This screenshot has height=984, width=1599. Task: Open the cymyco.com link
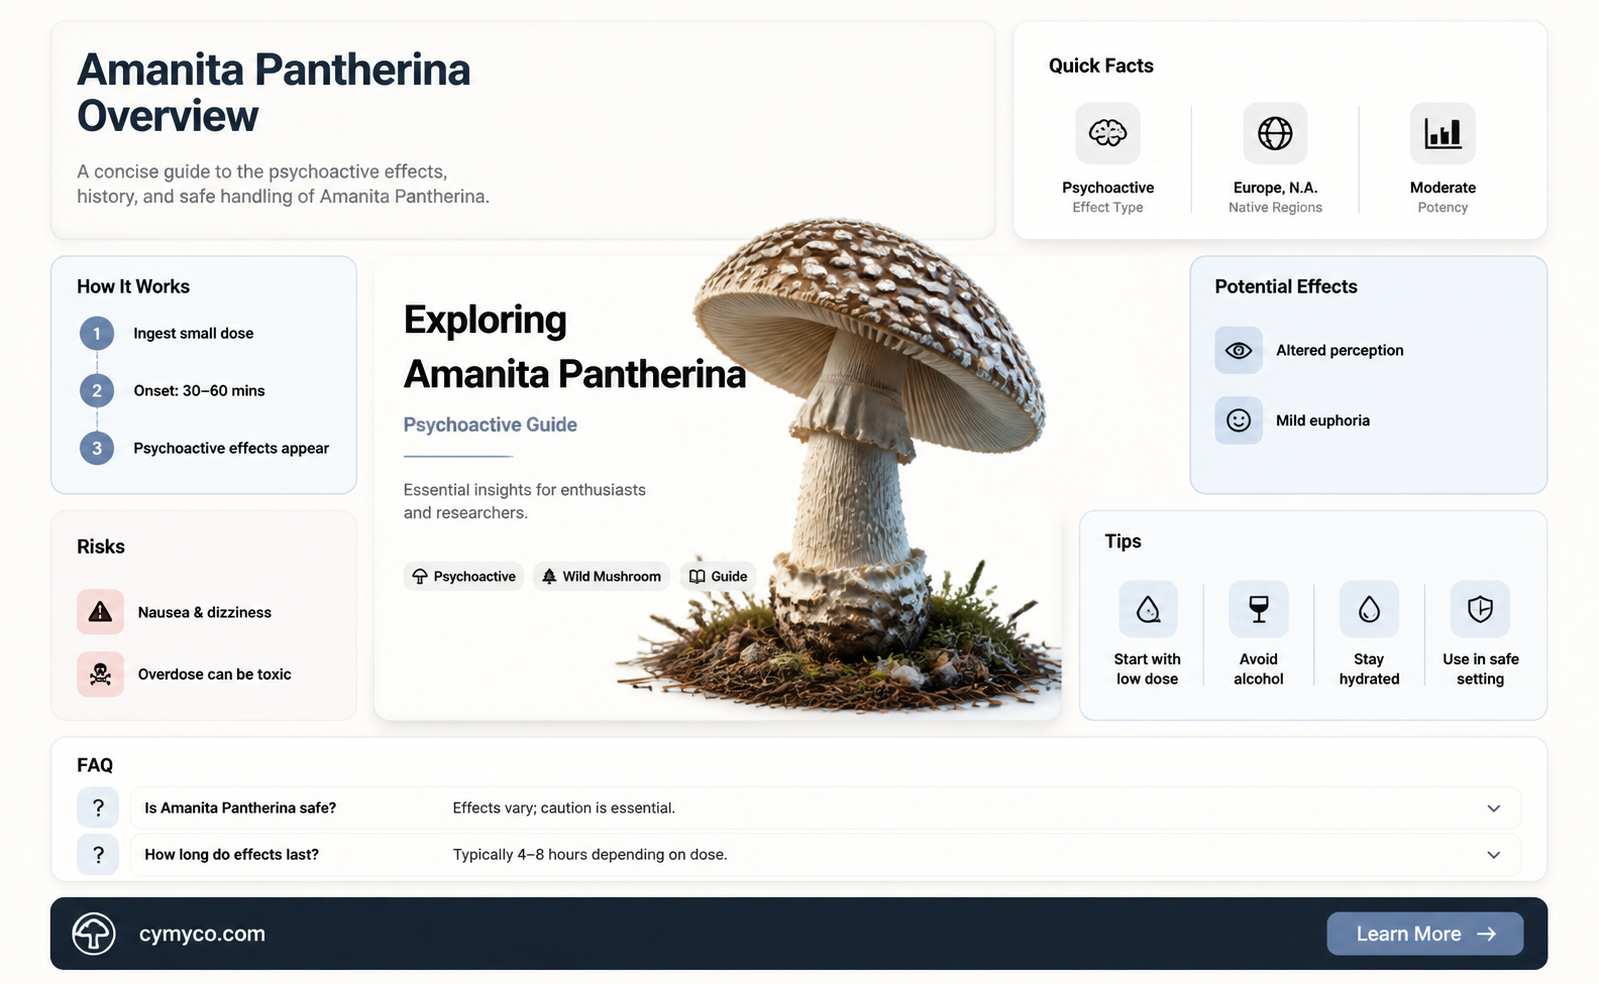tap(202, 934)
